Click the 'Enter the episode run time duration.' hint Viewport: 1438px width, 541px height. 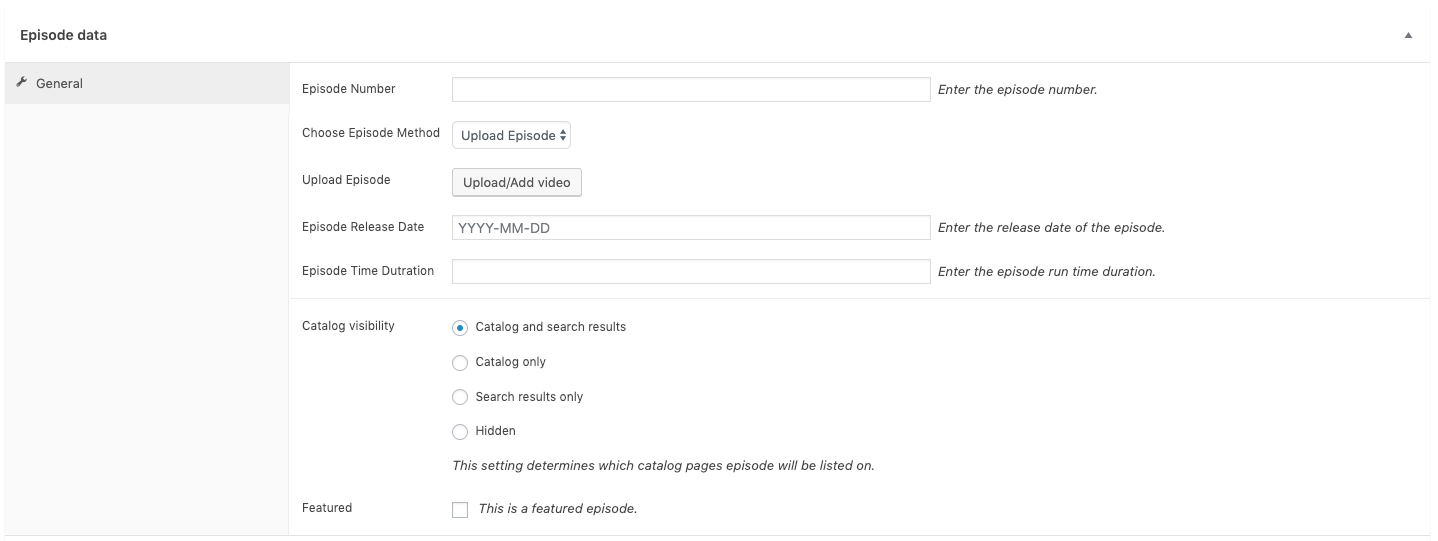[1046, 271]
